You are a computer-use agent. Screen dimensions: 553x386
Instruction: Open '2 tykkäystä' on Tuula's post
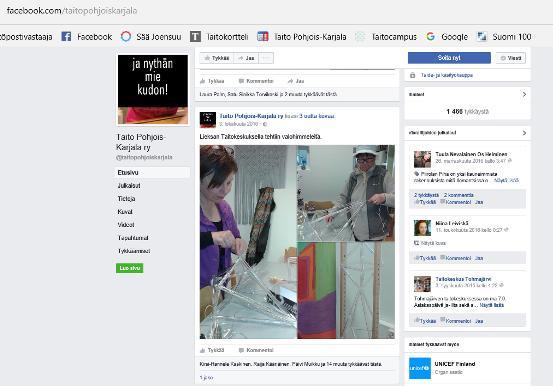(426, 195)
